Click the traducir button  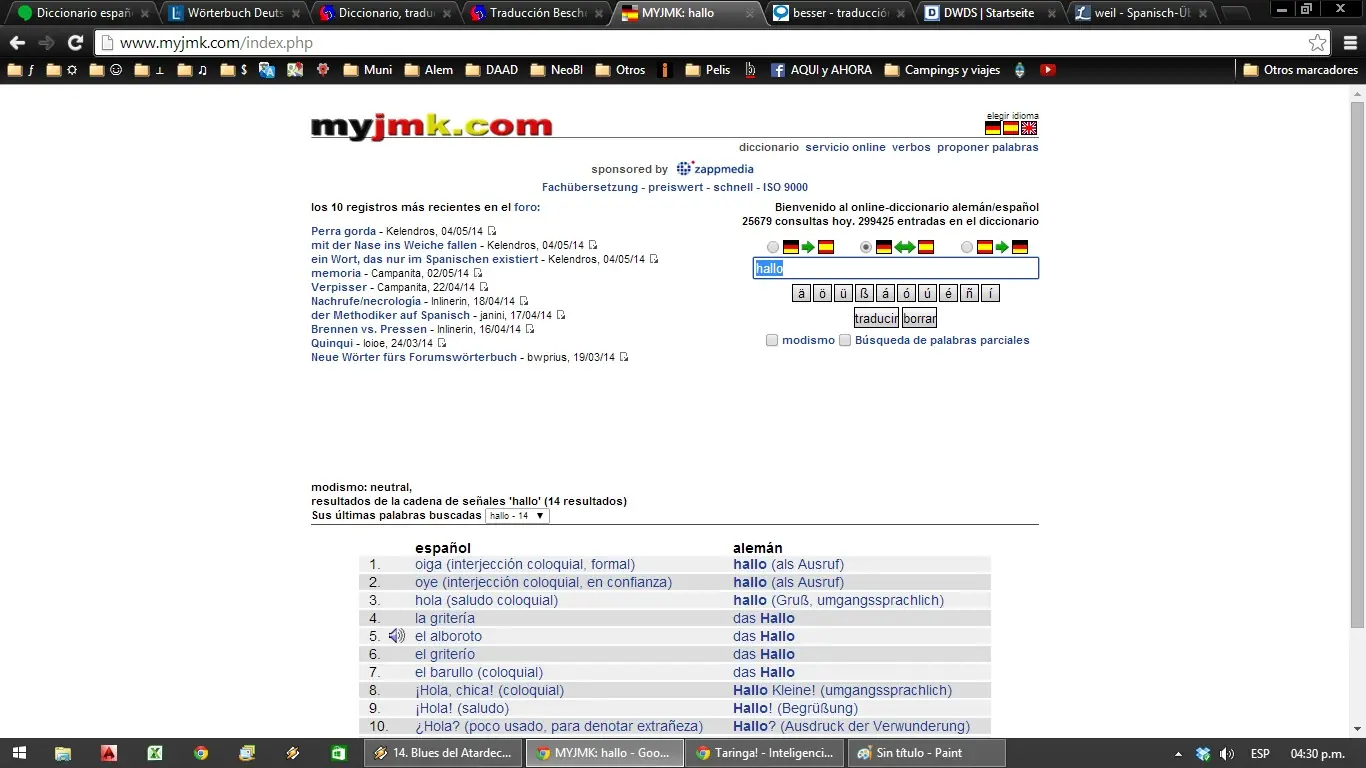tap(876, 318)
